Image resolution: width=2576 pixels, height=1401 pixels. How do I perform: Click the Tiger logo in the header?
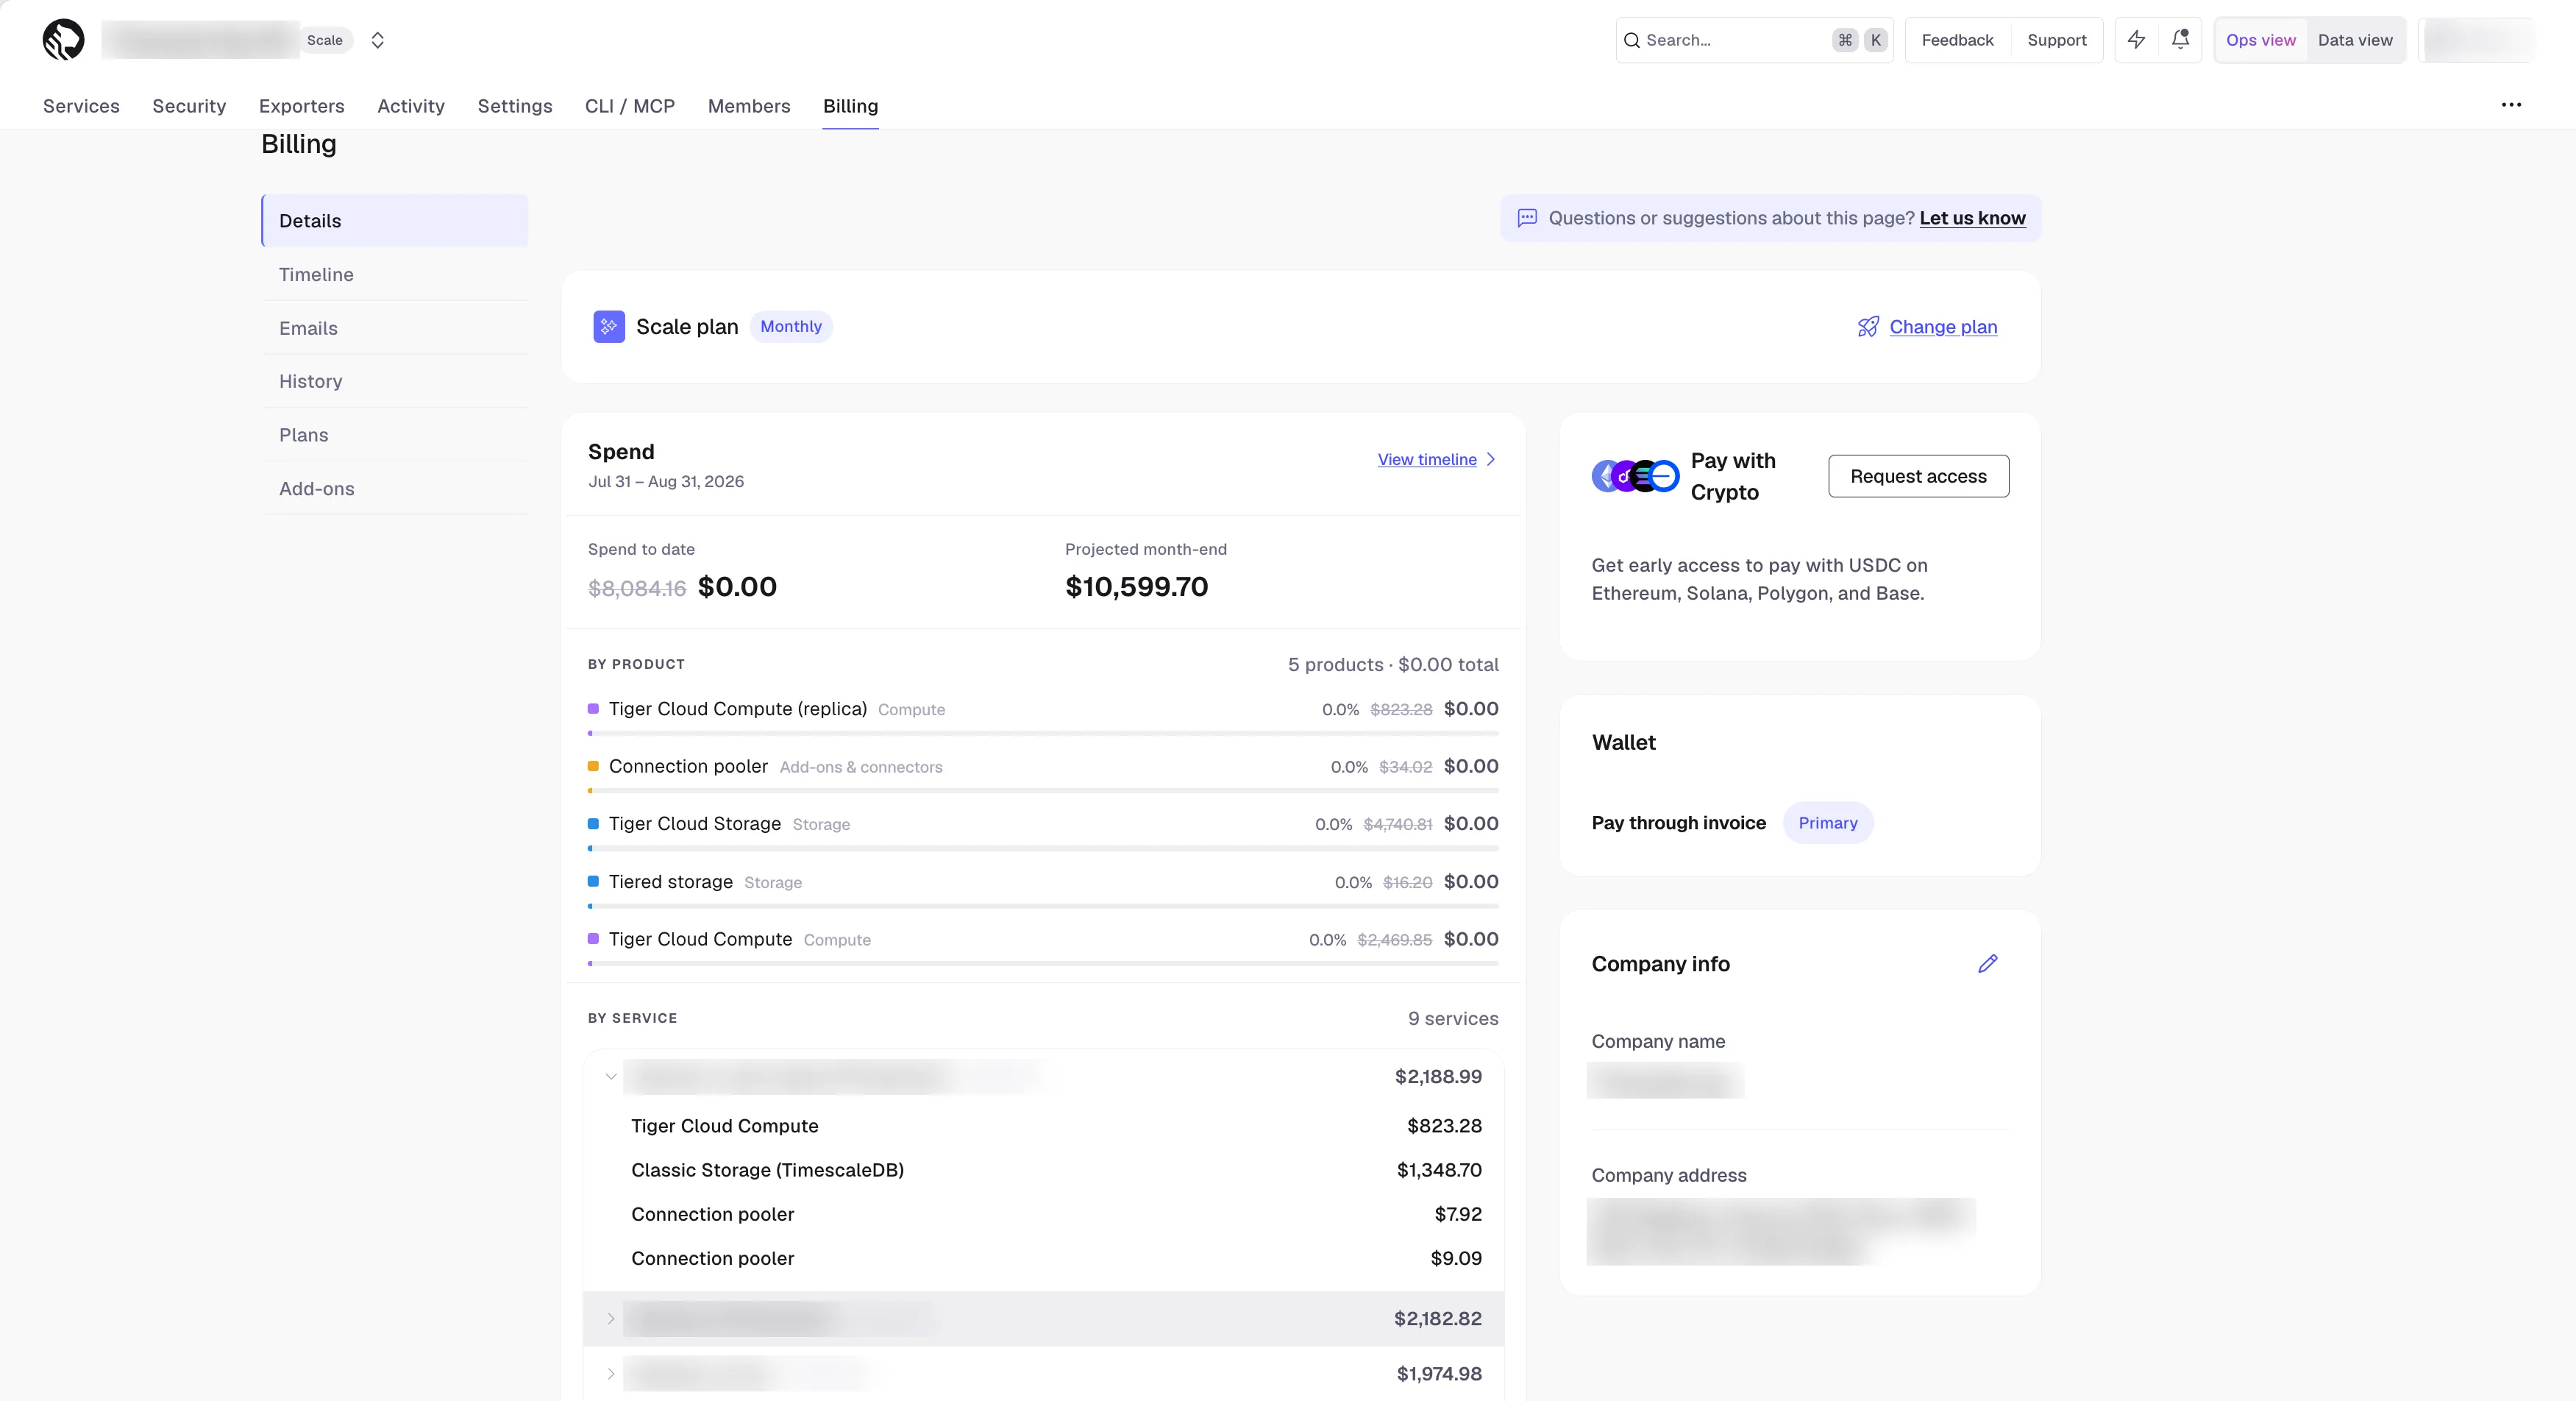[x=63, y=40]
